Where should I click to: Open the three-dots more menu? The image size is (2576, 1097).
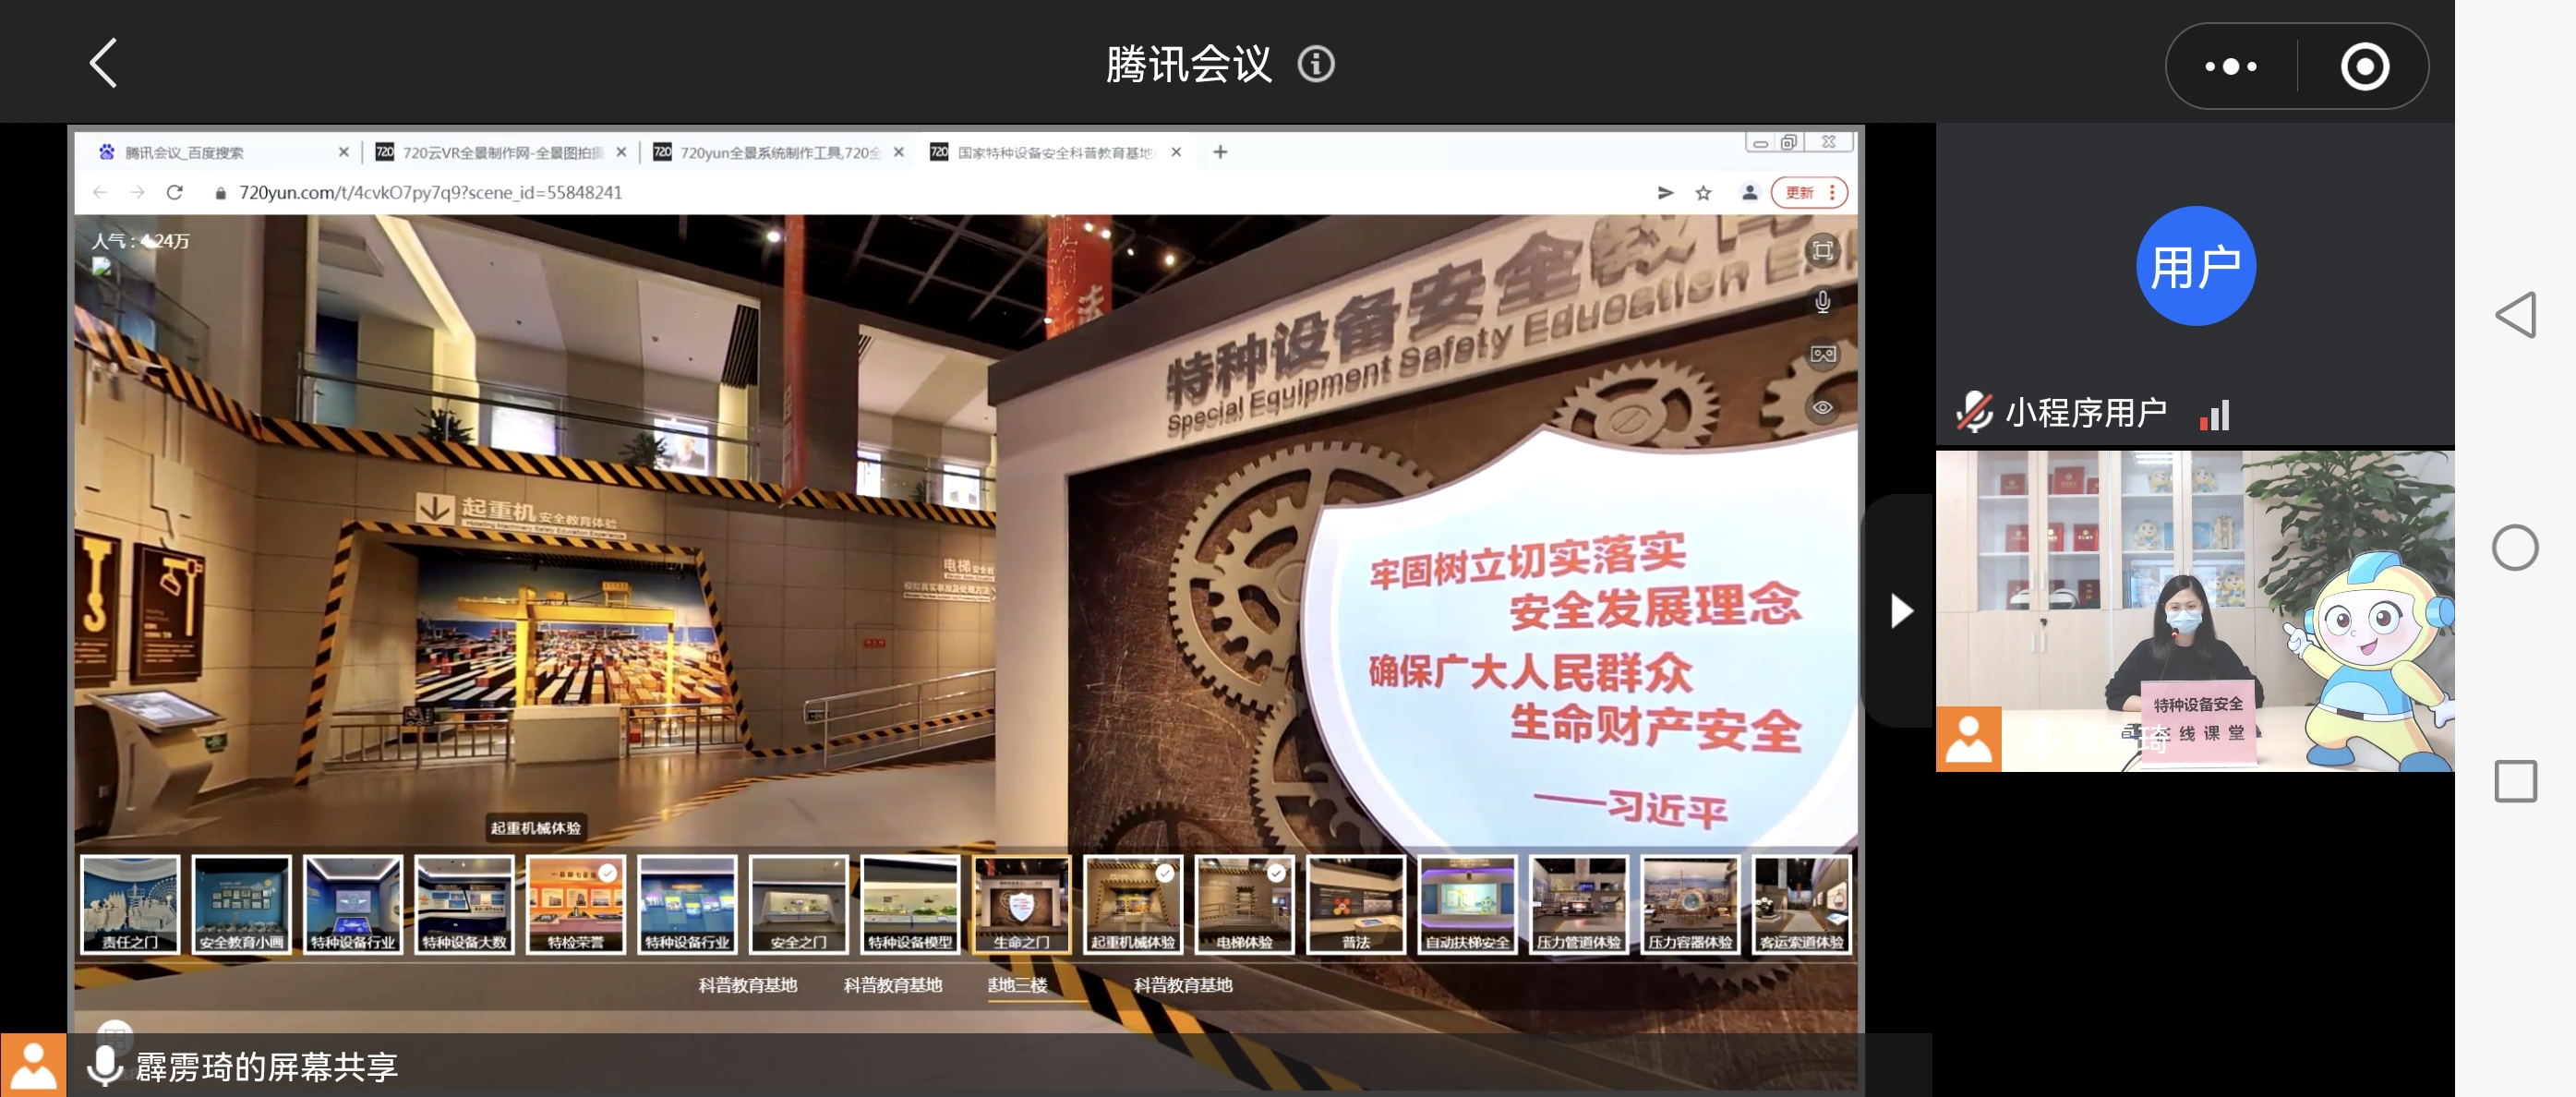(x=2231, y=67)
